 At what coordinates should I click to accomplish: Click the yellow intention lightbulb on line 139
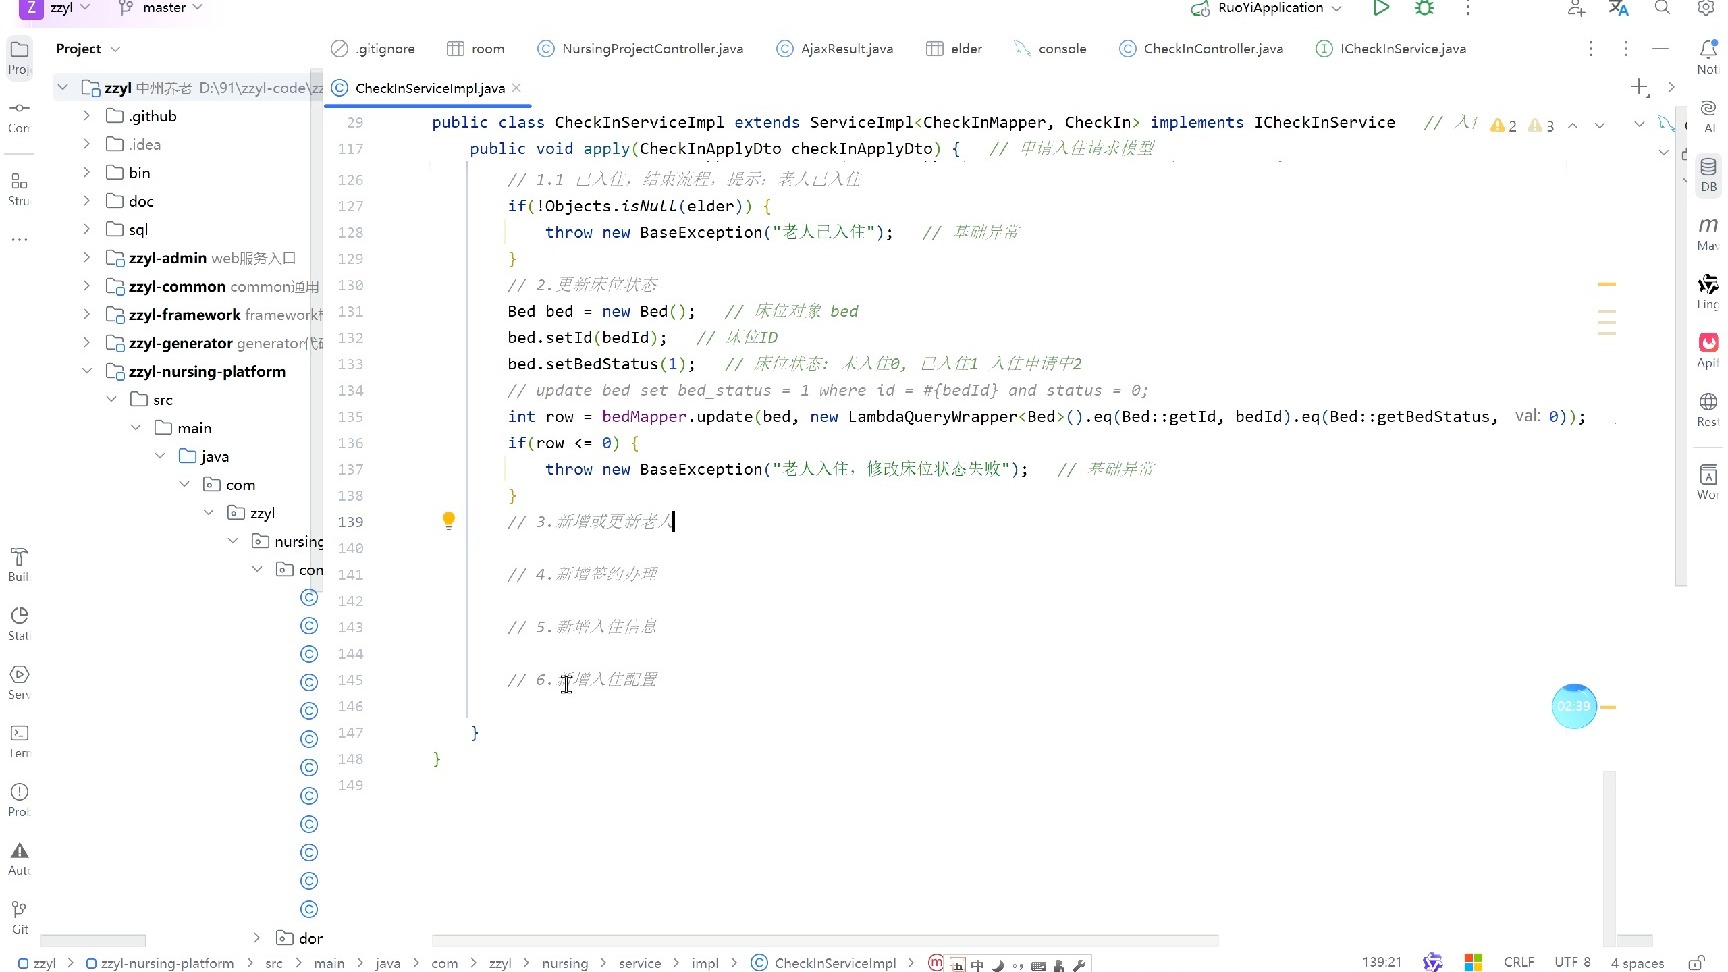[449, 520]
